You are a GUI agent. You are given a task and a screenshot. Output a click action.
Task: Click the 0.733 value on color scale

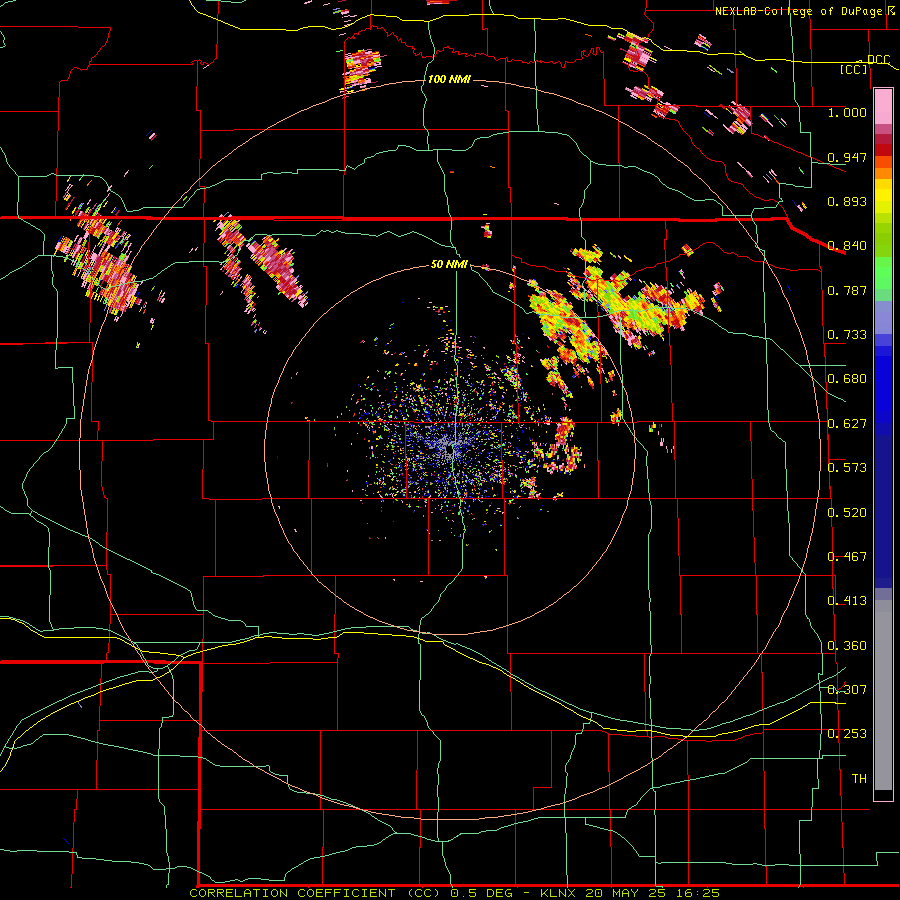[x=847, y=335]
